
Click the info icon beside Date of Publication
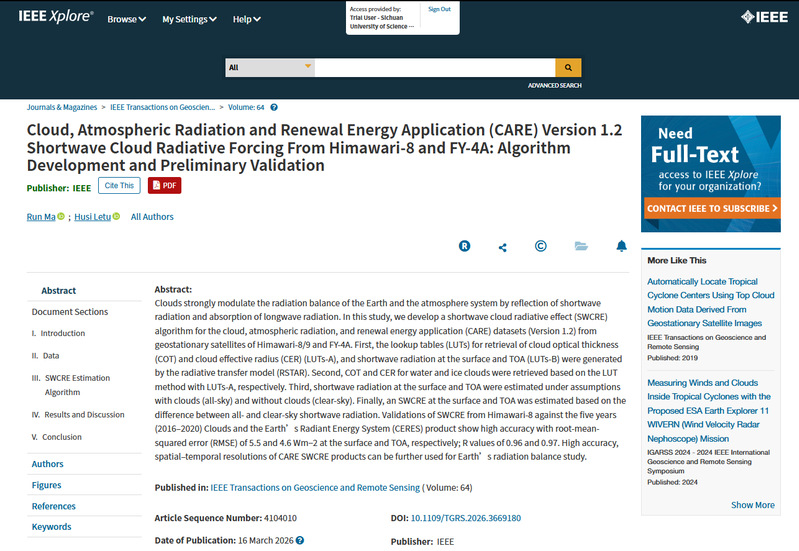point(300,540)
